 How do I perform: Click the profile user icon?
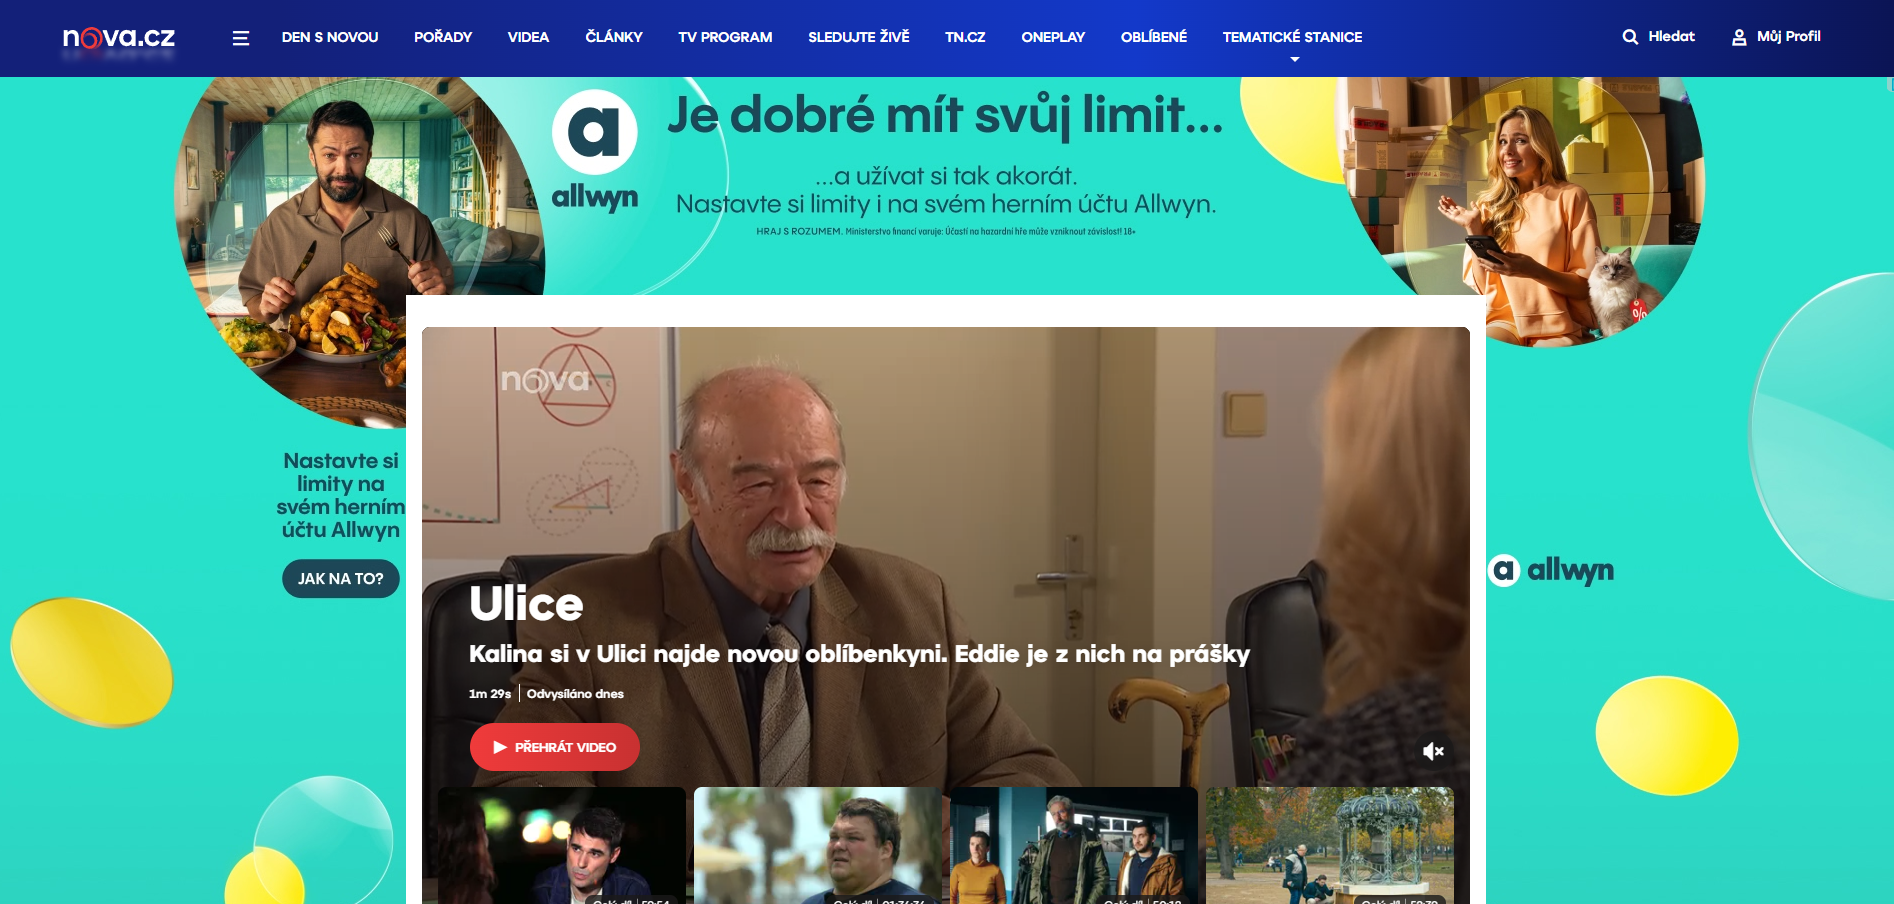point(1739,37)
